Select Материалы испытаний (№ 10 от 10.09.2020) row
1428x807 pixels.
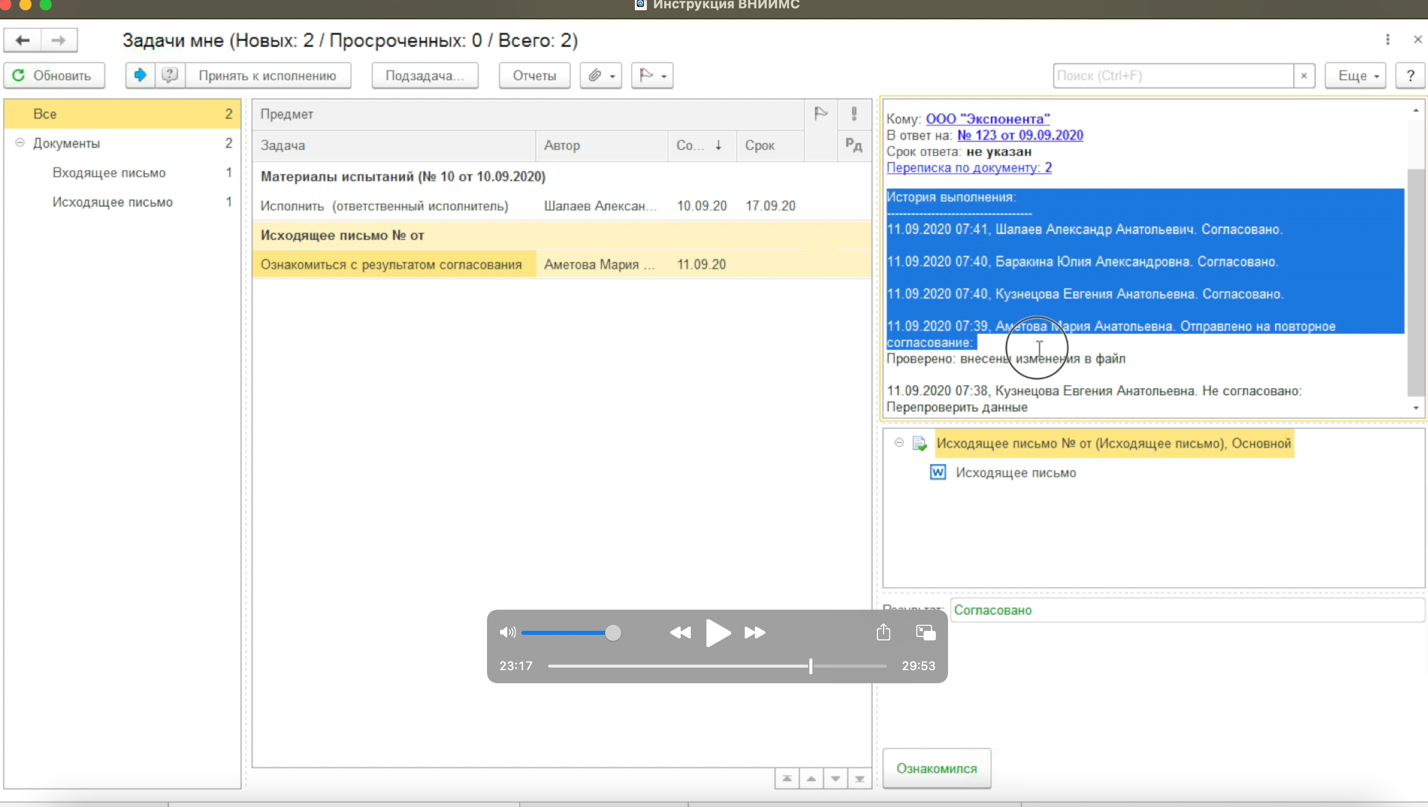pyautogui.click(x=561, y=176)
